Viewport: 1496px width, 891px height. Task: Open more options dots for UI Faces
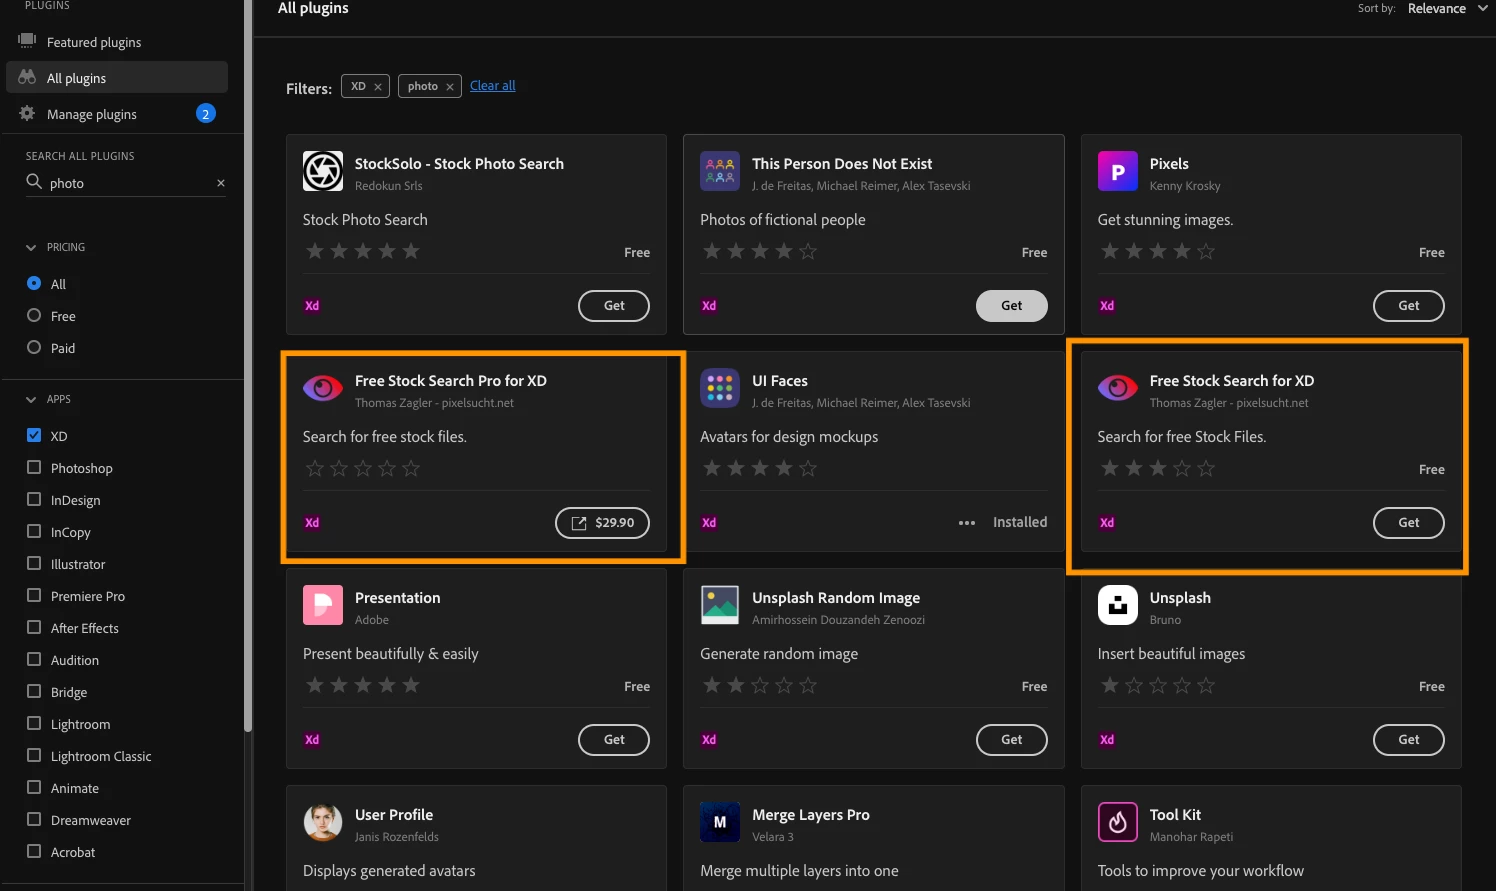point(967,523)
